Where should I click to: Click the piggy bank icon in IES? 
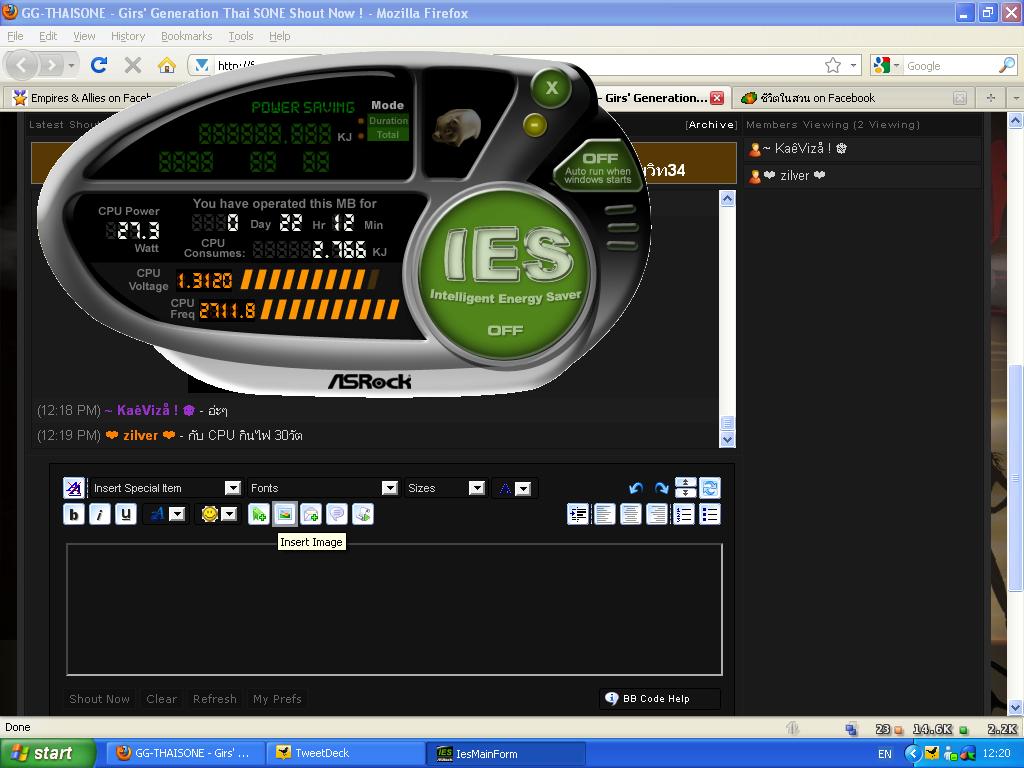tap(457, 127)
